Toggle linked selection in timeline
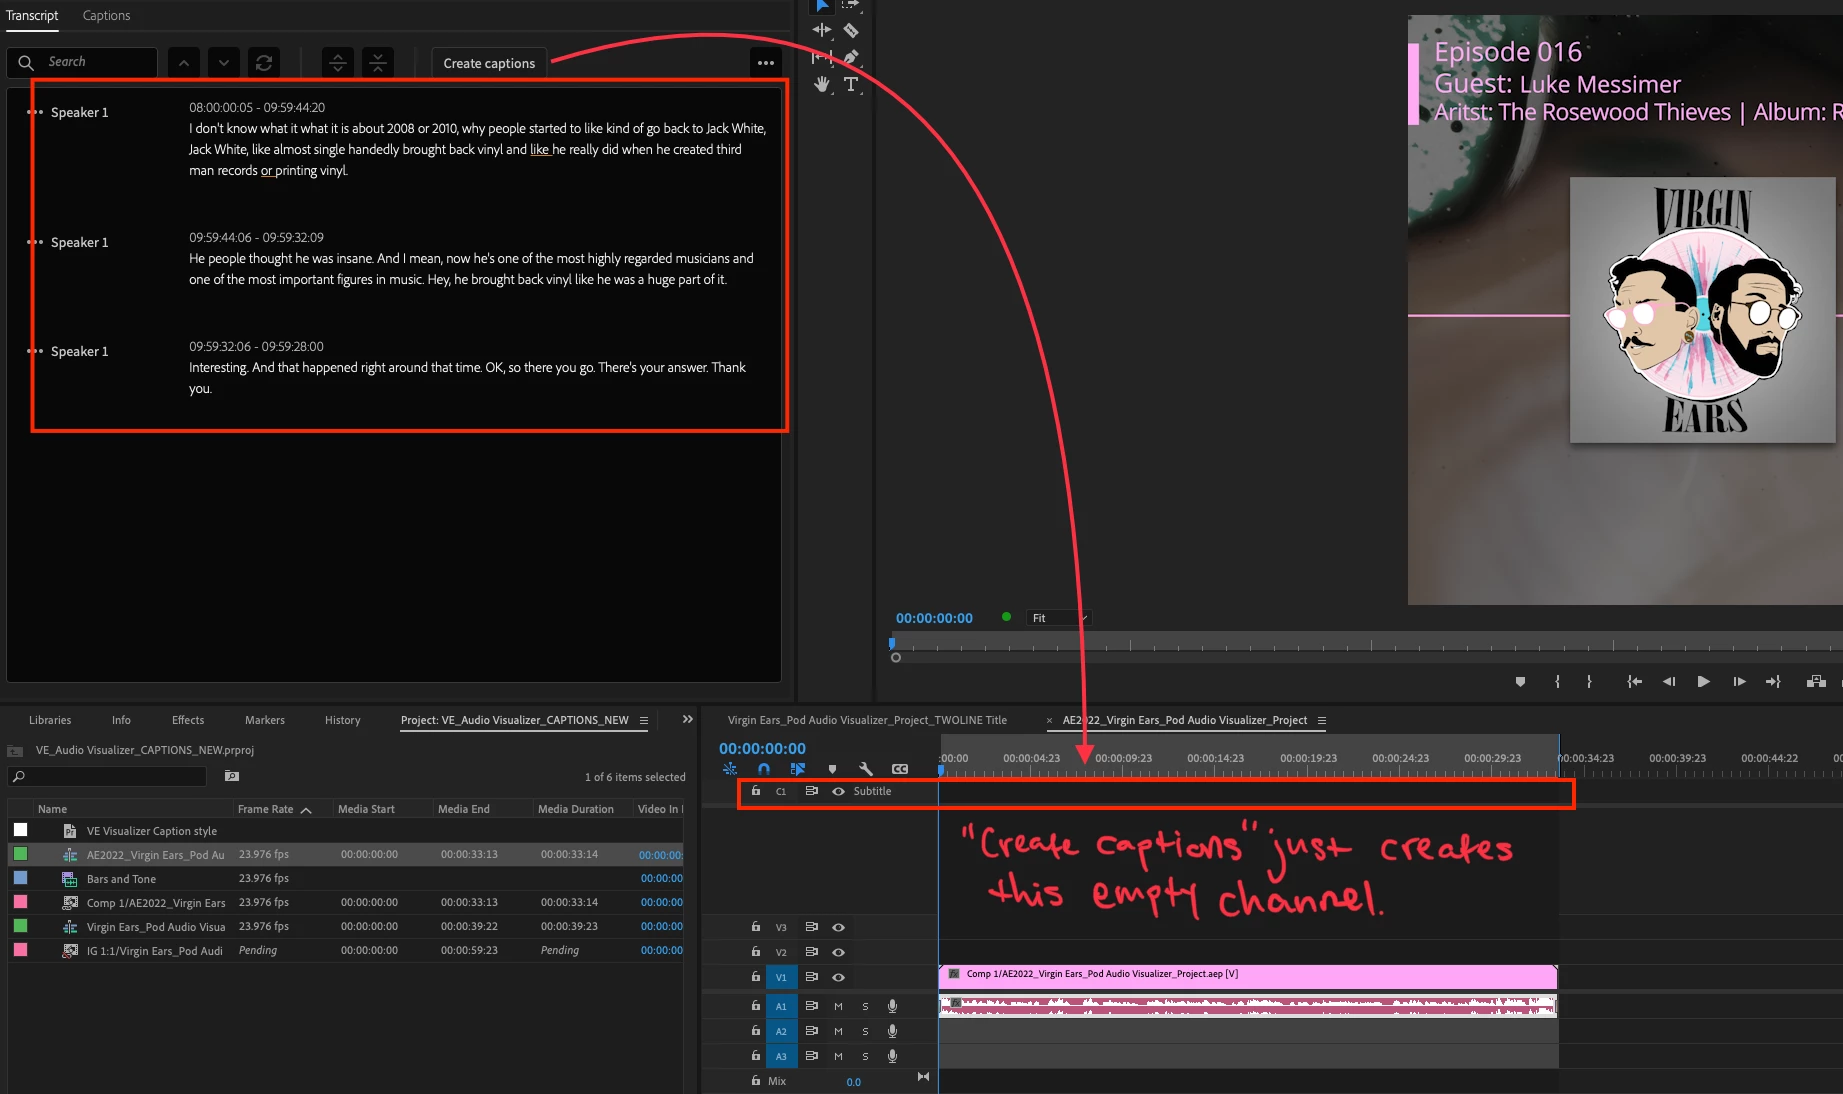 click(x=798, y=769)
